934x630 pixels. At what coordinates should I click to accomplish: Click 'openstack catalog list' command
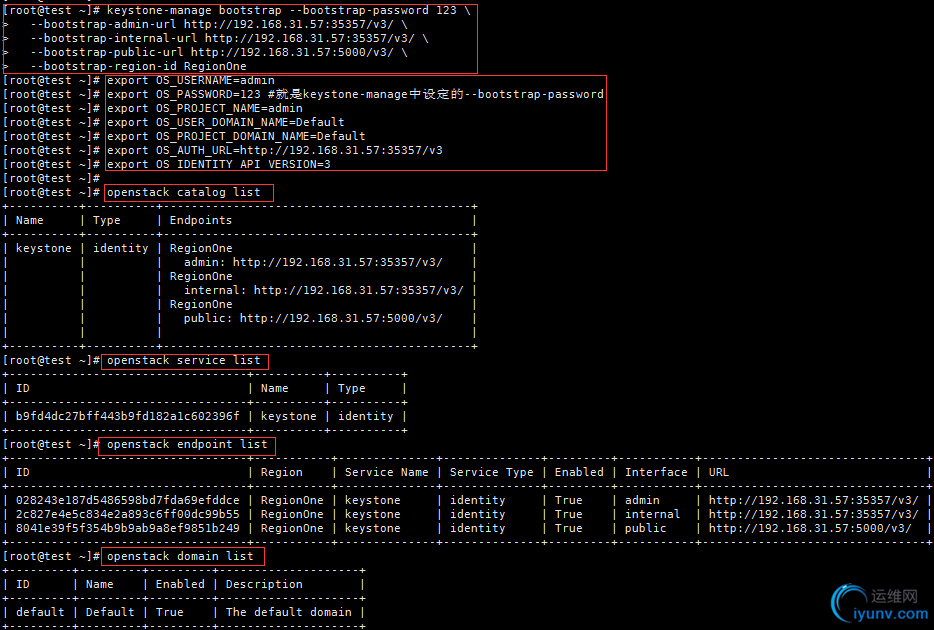(x=183, y=192)
